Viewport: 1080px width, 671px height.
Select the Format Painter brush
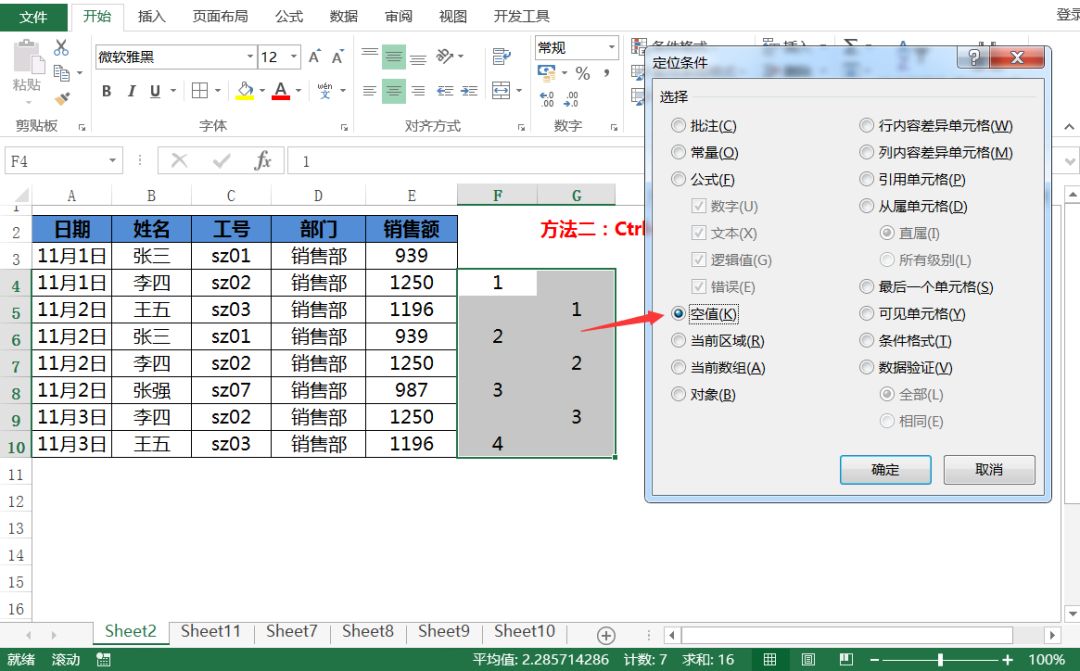(x=62, y=99)
